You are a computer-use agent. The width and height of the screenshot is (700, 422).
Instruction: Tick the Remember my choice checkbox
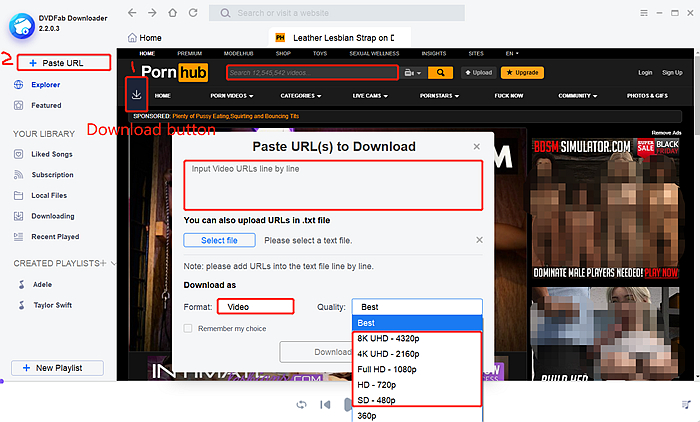pos(188,328)
